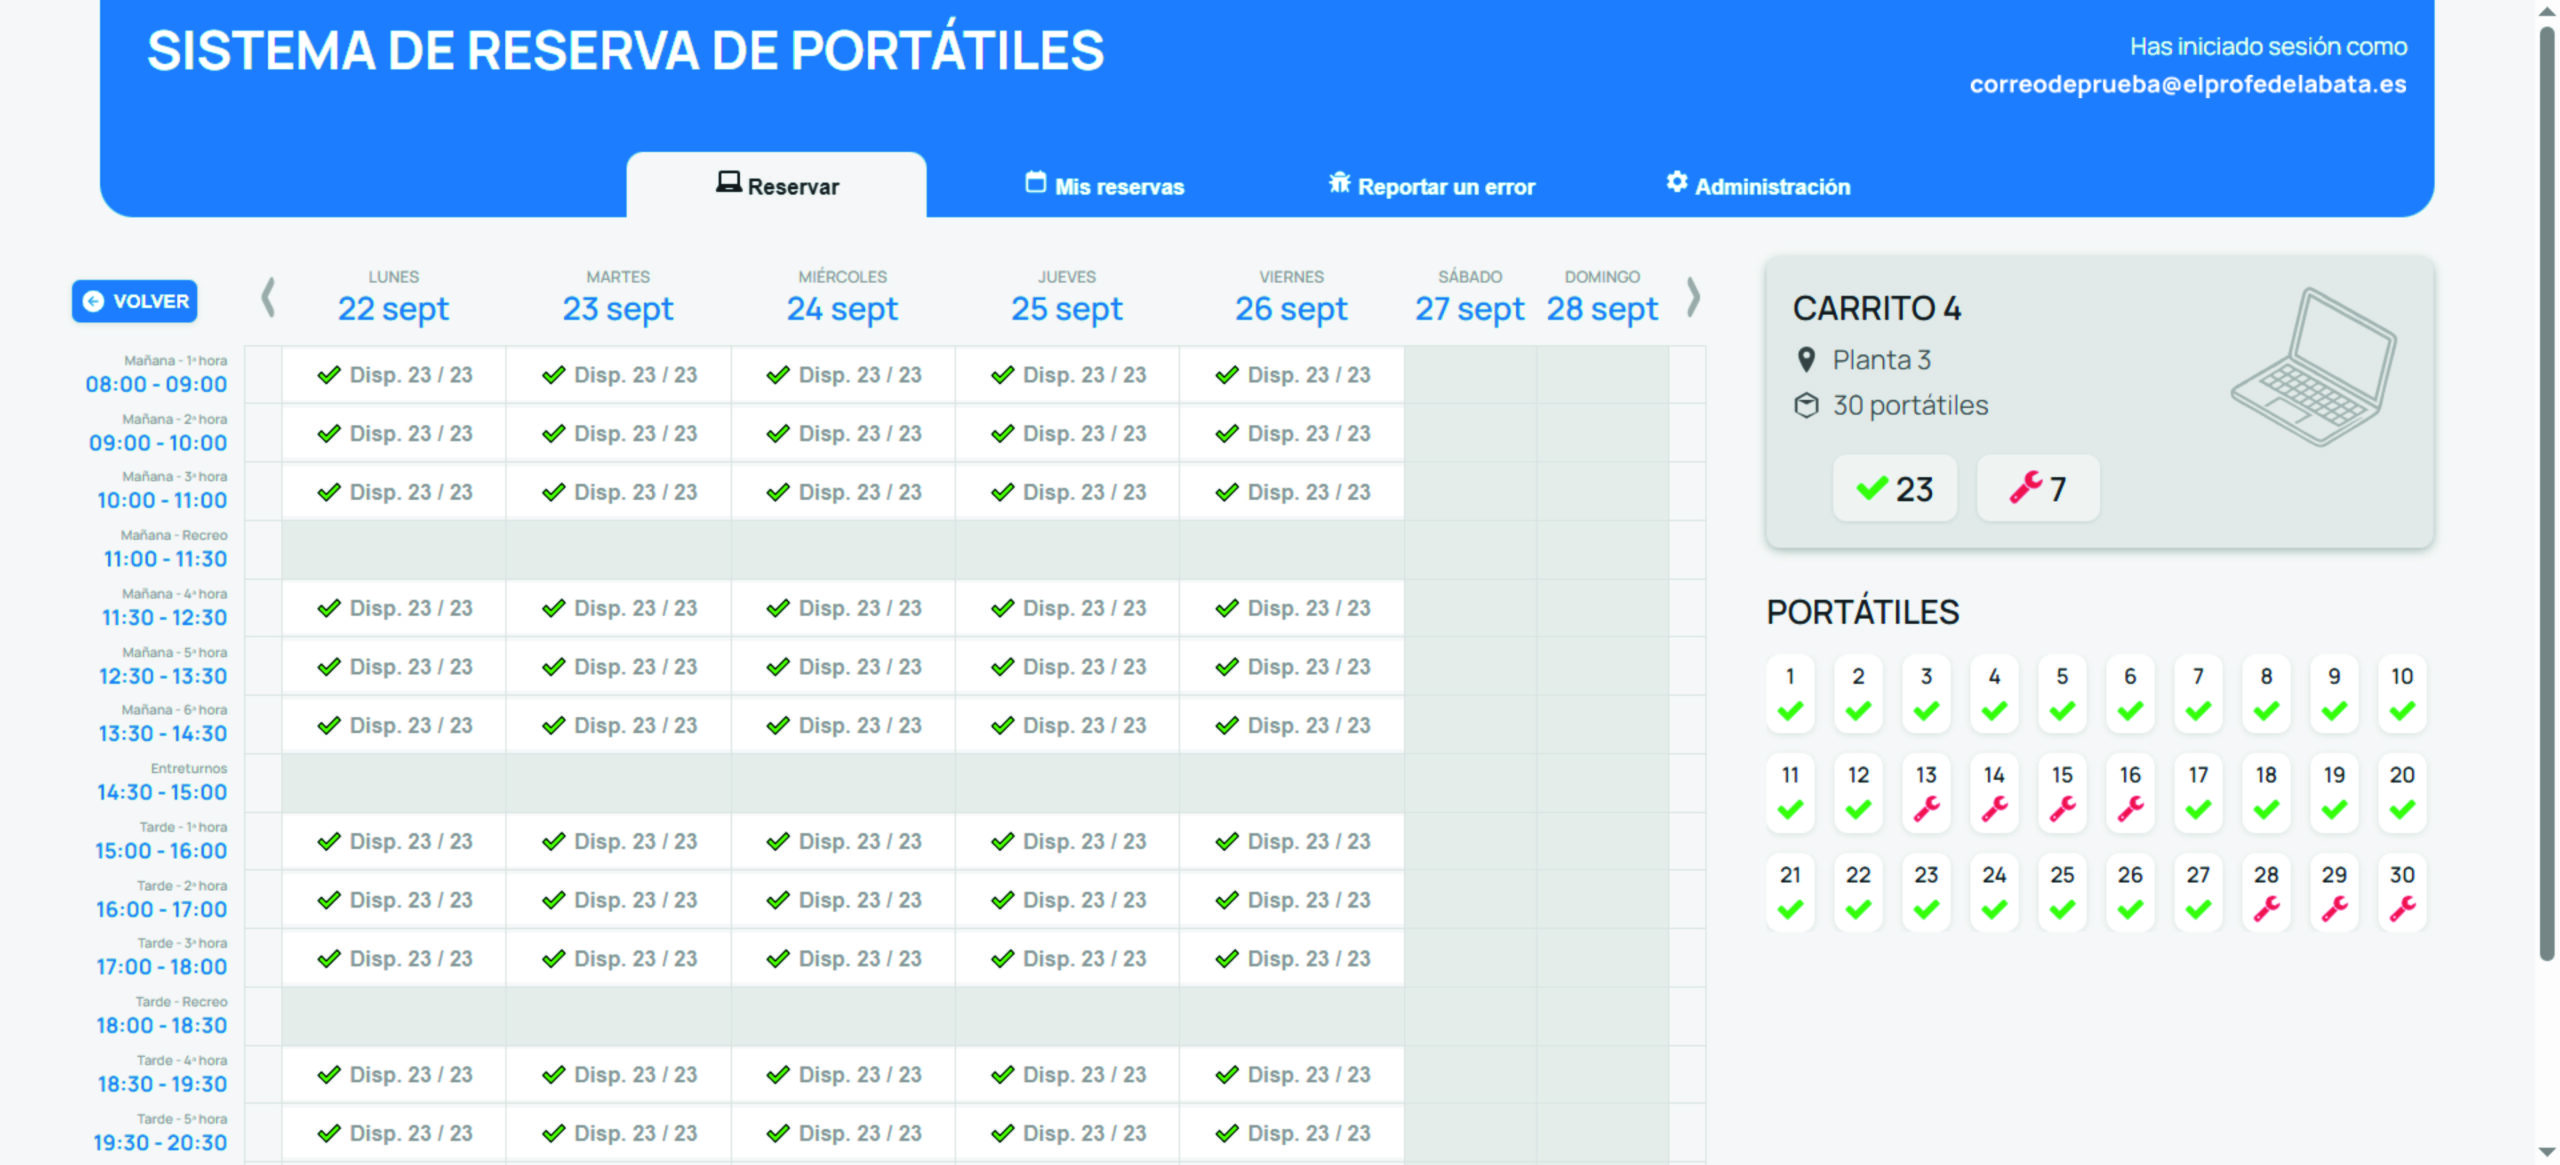
Task: Go to previous week with left chevron
Action: 268,298
